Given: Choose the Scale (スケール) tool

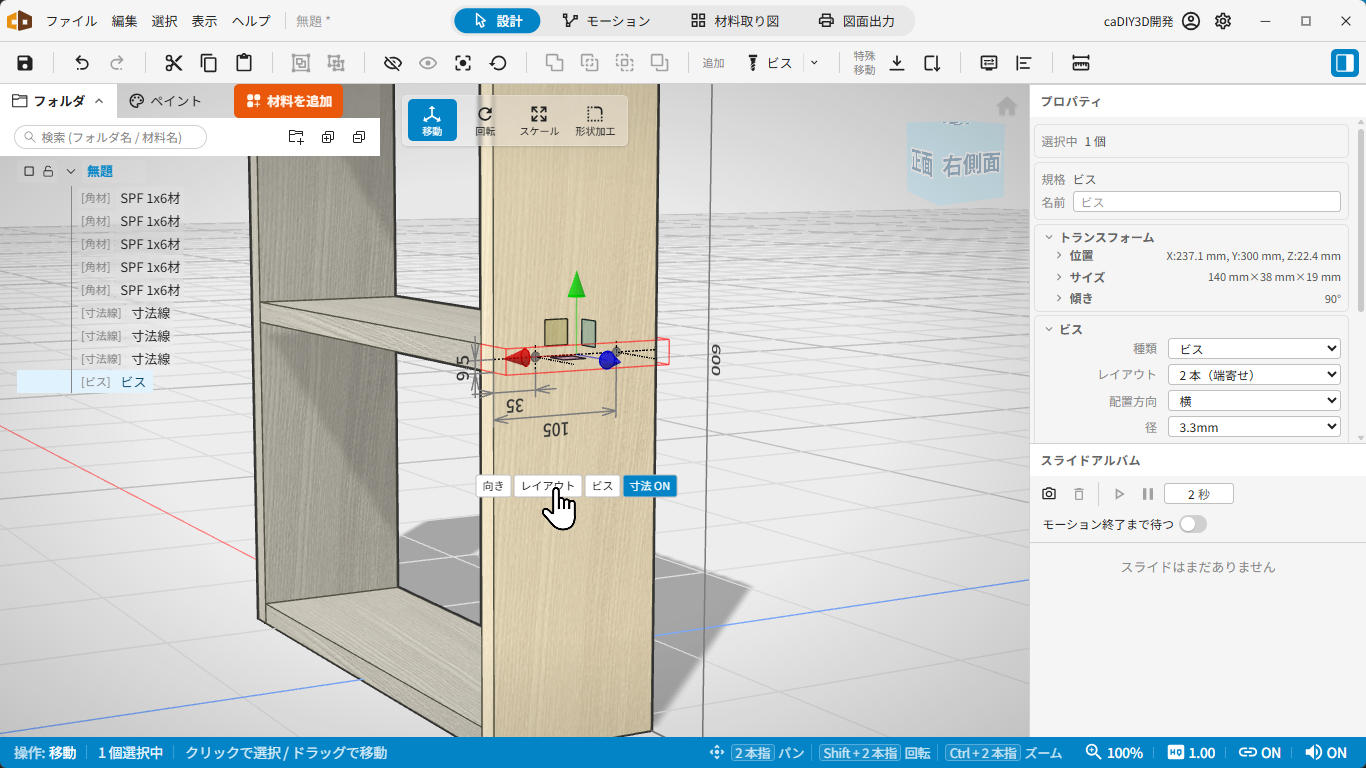Looking at the screenshot, I should pyautogui.click(x=539, y=120).
